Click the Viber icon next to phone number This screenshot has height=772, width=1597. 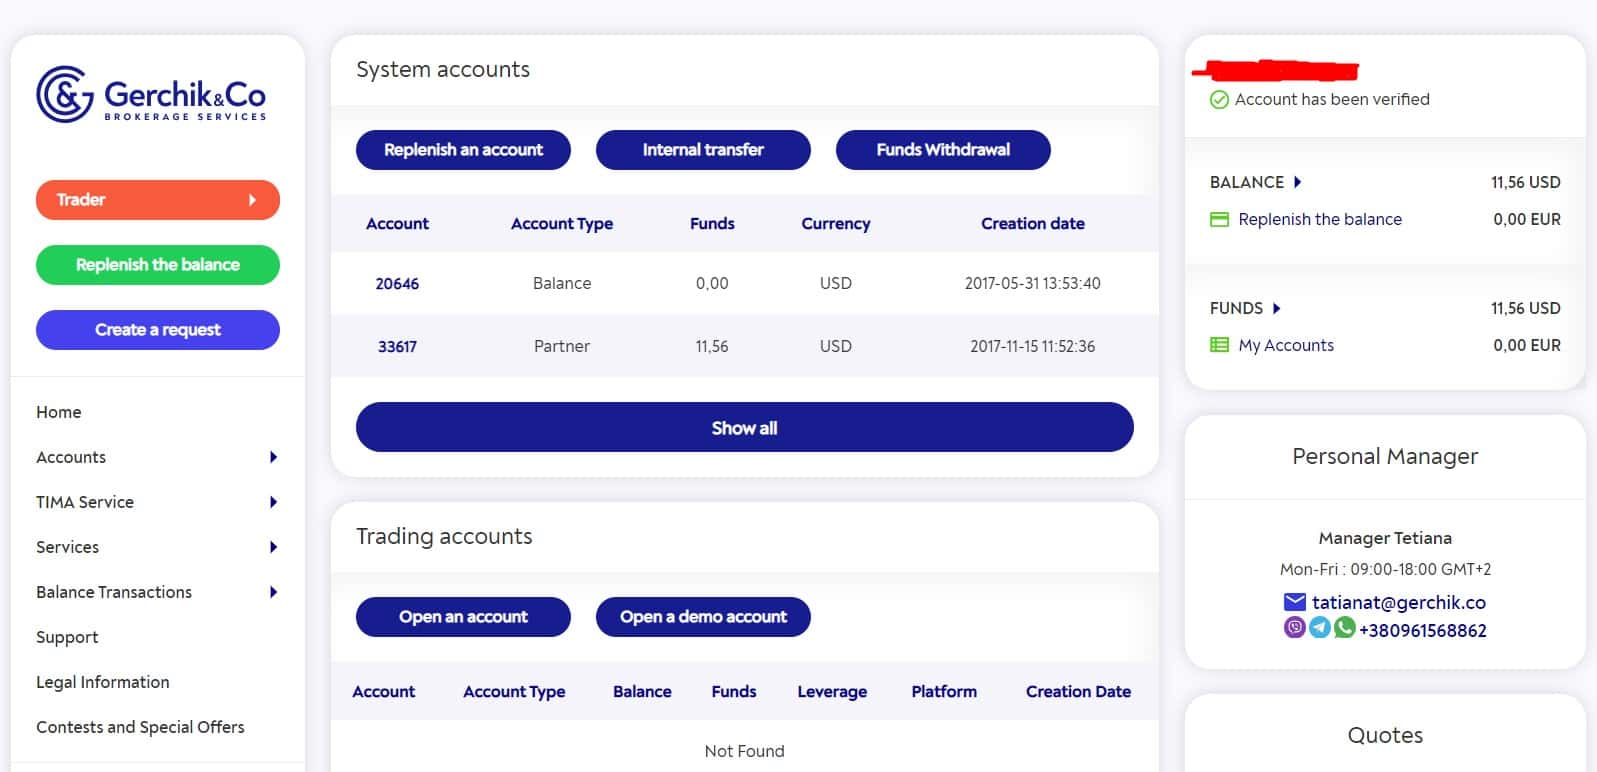[1295, 628]
